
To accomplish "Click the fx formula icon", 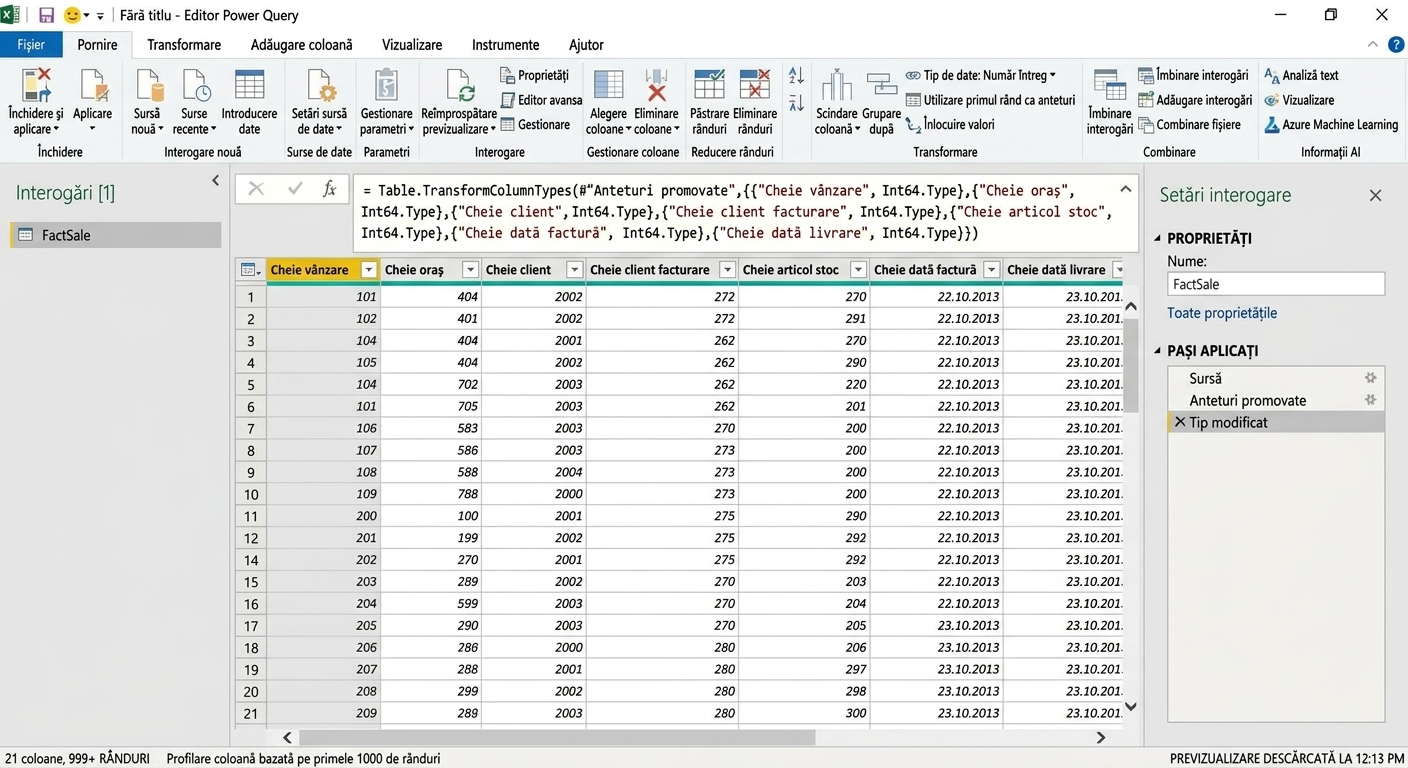I will [x=330, y=189].
